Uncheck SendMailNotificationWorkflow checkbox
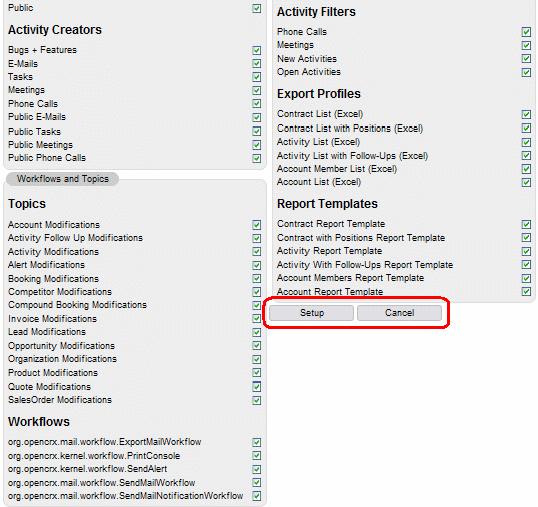Image resolution: width=538 pixels, height=507 pixels. pyautogui.click(x=257, y=496)
